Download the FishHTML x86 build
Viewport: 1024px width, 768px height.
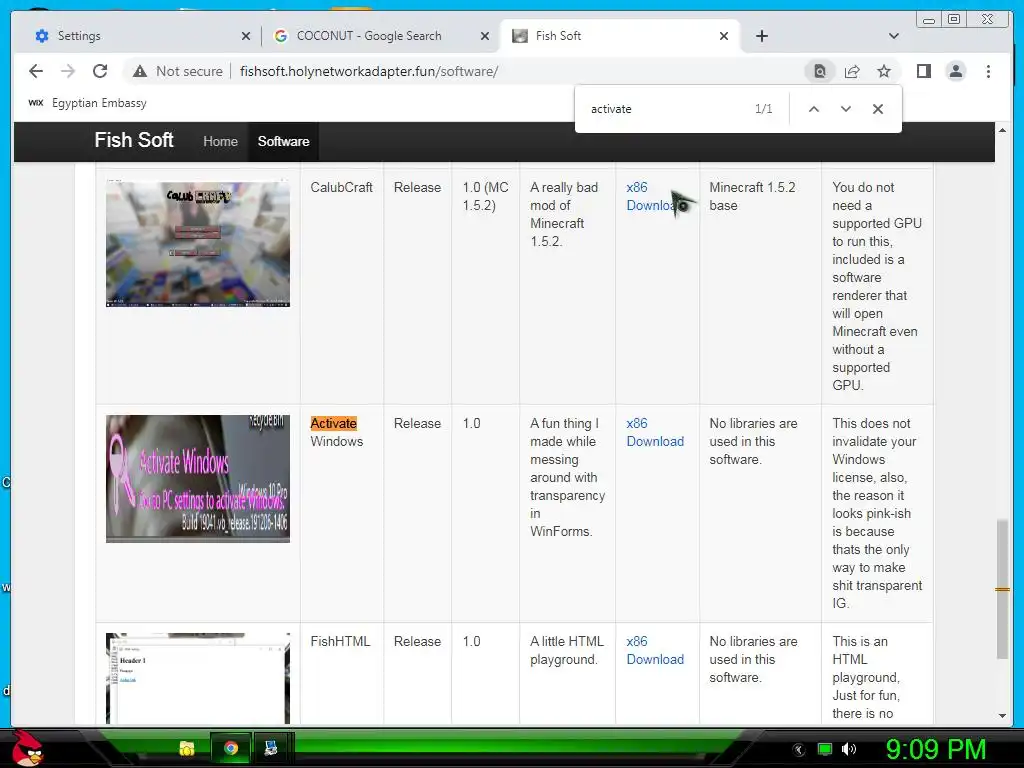click(655, 650)
